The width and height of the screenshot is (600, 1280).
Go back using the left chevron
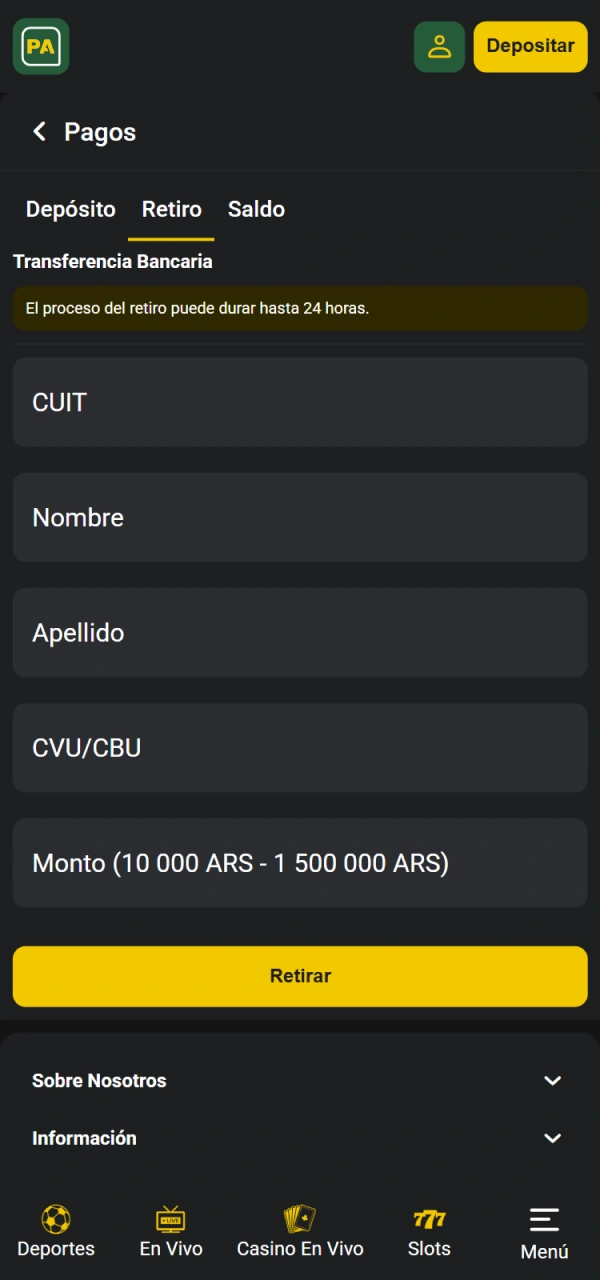pyautogui.click(x=38, y=131)
